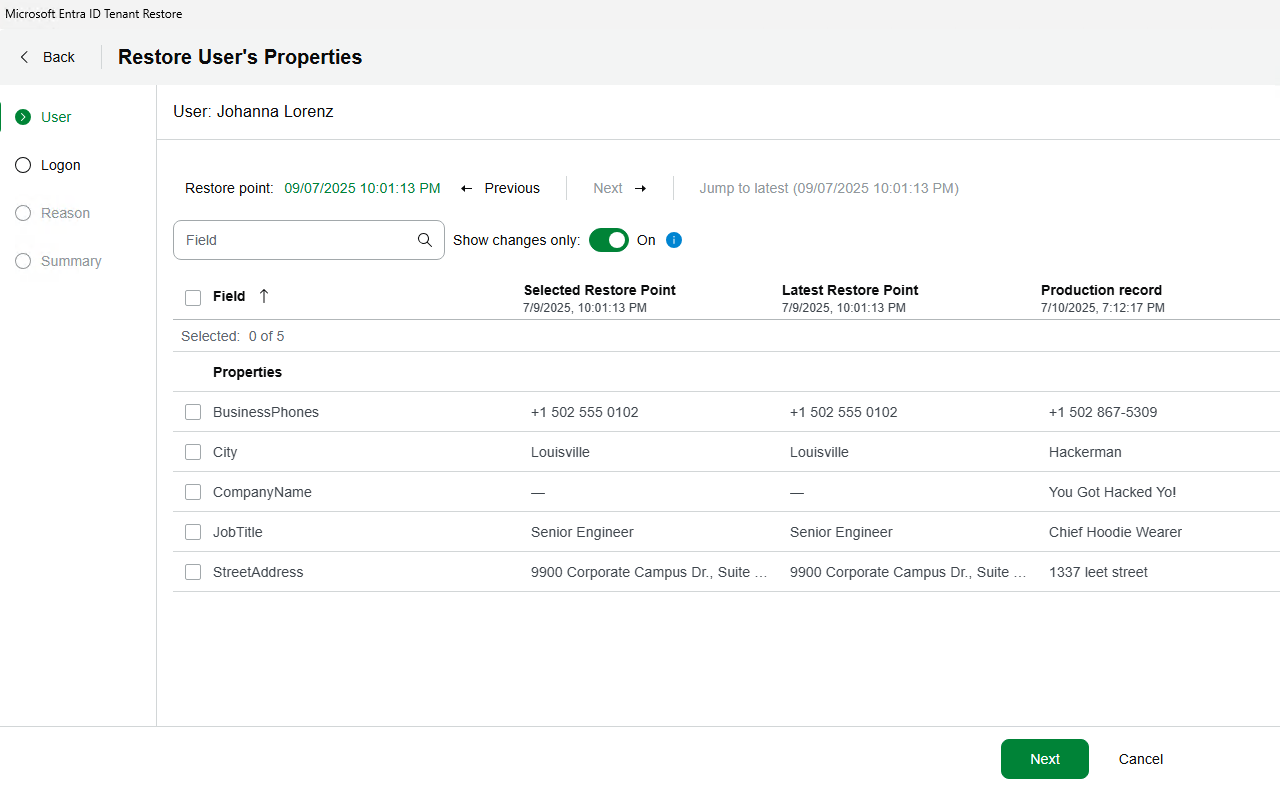
Task: Click the Chief Hoodie Wearer value
Action: point(1115,532)
